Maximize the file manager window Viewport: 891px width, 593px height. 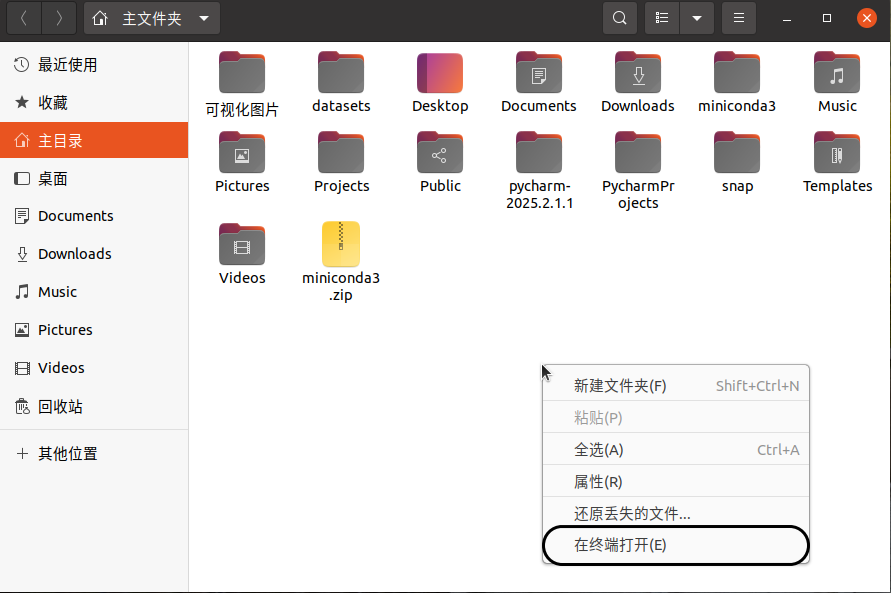pos(827,18)
